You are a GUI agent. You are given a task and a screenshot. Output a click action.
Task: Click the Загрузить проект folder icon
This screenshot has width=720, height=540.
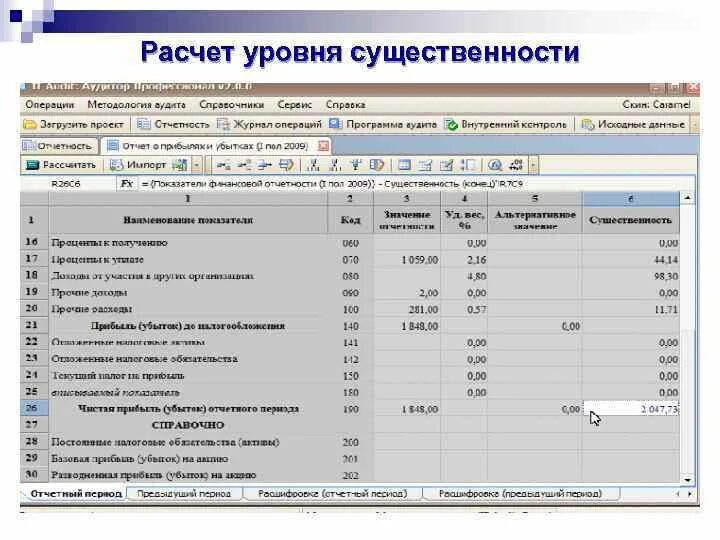coord(30,125)
